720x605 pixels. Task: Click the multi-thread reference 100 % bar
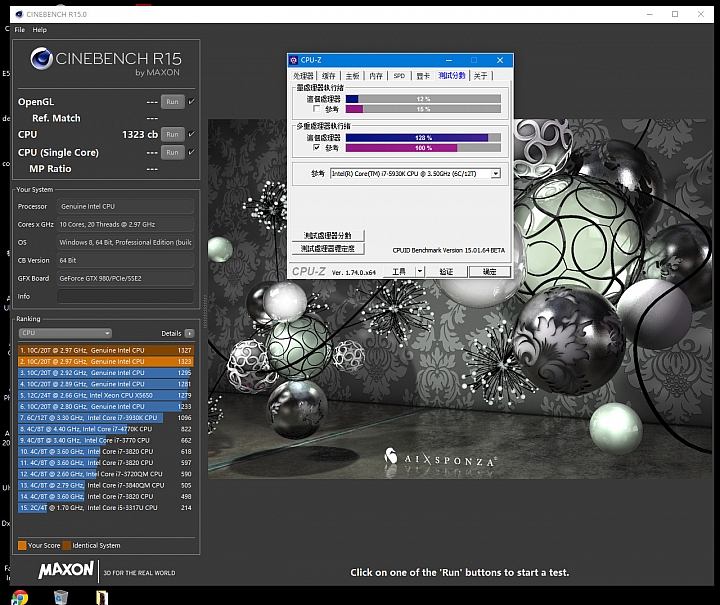click(423, 148)
